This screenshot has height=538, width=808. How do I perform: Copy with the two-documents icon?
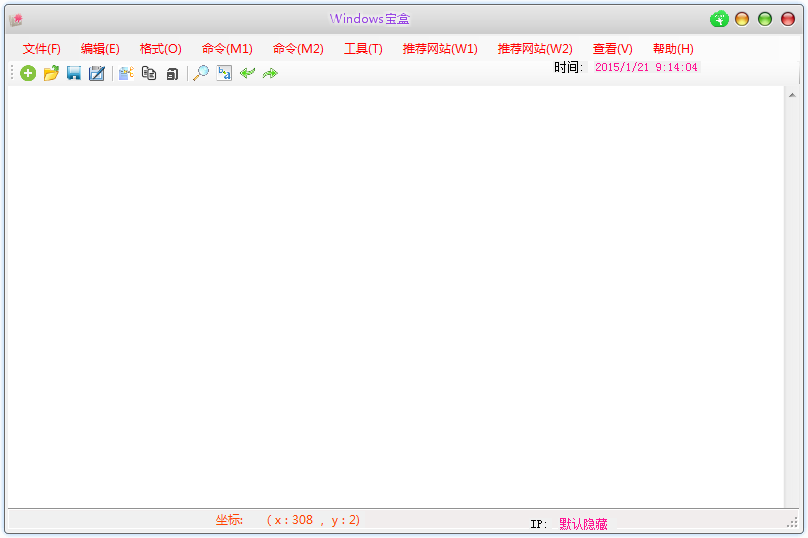tap(149, 73)
